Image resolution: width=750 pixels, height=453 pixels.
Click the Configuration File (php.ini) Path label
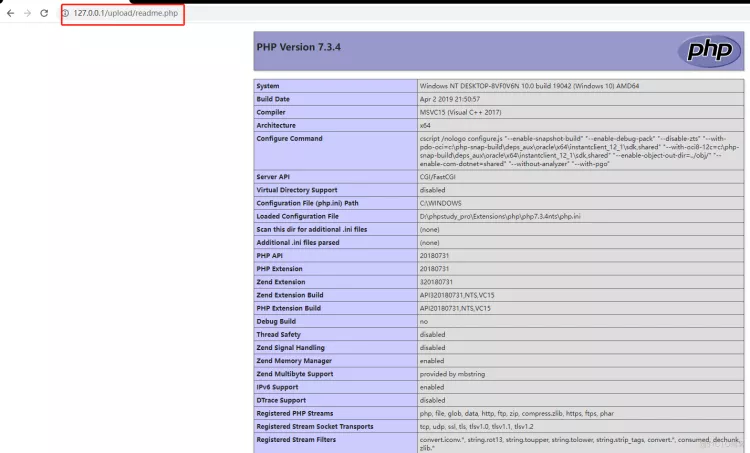click(306, 203)
